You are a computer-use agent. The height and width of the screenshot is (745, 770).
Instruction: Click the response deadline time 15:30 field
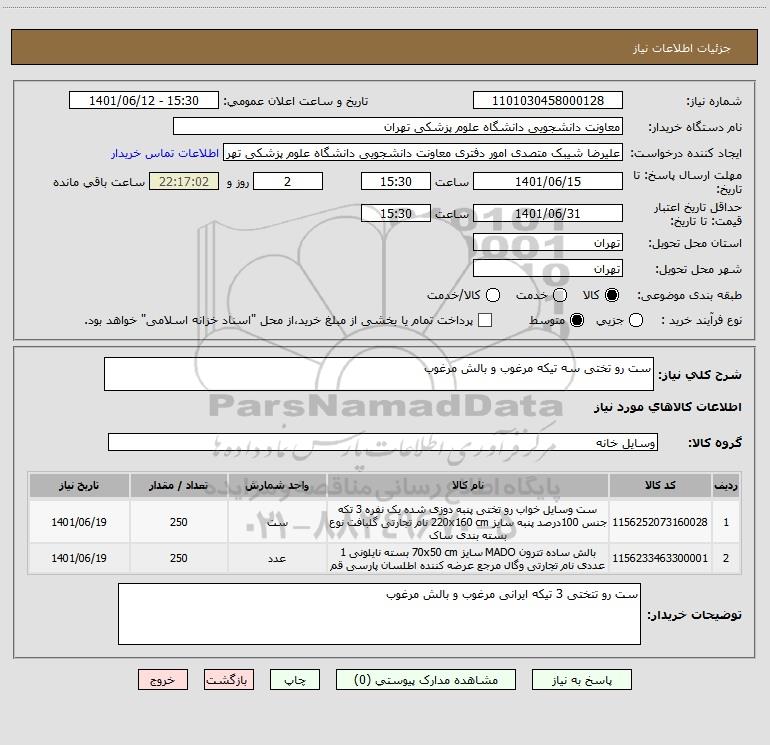pyautogui.click(x=396, y=181)
